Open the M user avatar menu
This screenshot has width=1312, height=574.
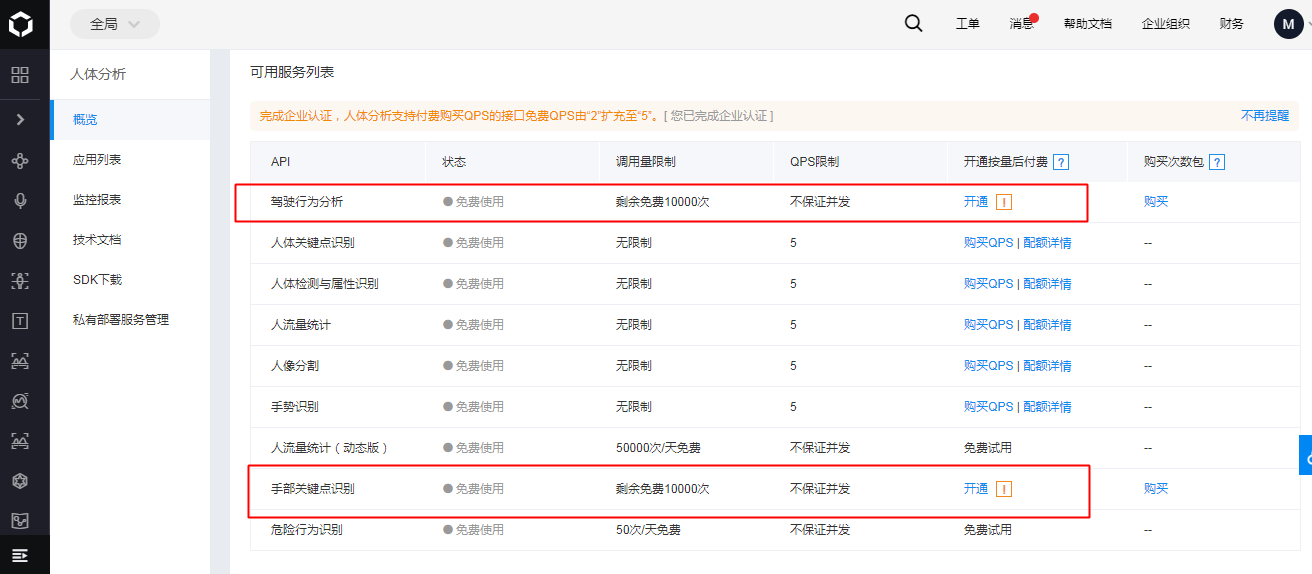coord(1288,24)
